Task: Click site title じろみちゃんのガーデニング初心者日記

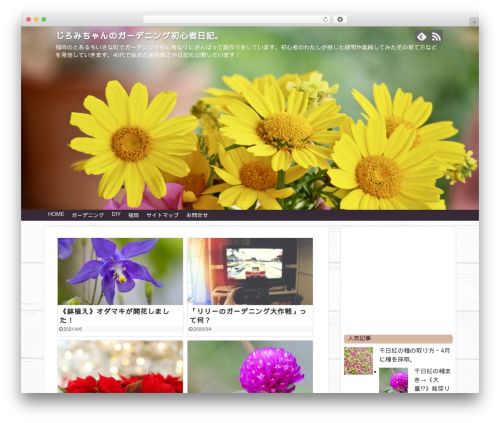Action: [x=138, y=36]
